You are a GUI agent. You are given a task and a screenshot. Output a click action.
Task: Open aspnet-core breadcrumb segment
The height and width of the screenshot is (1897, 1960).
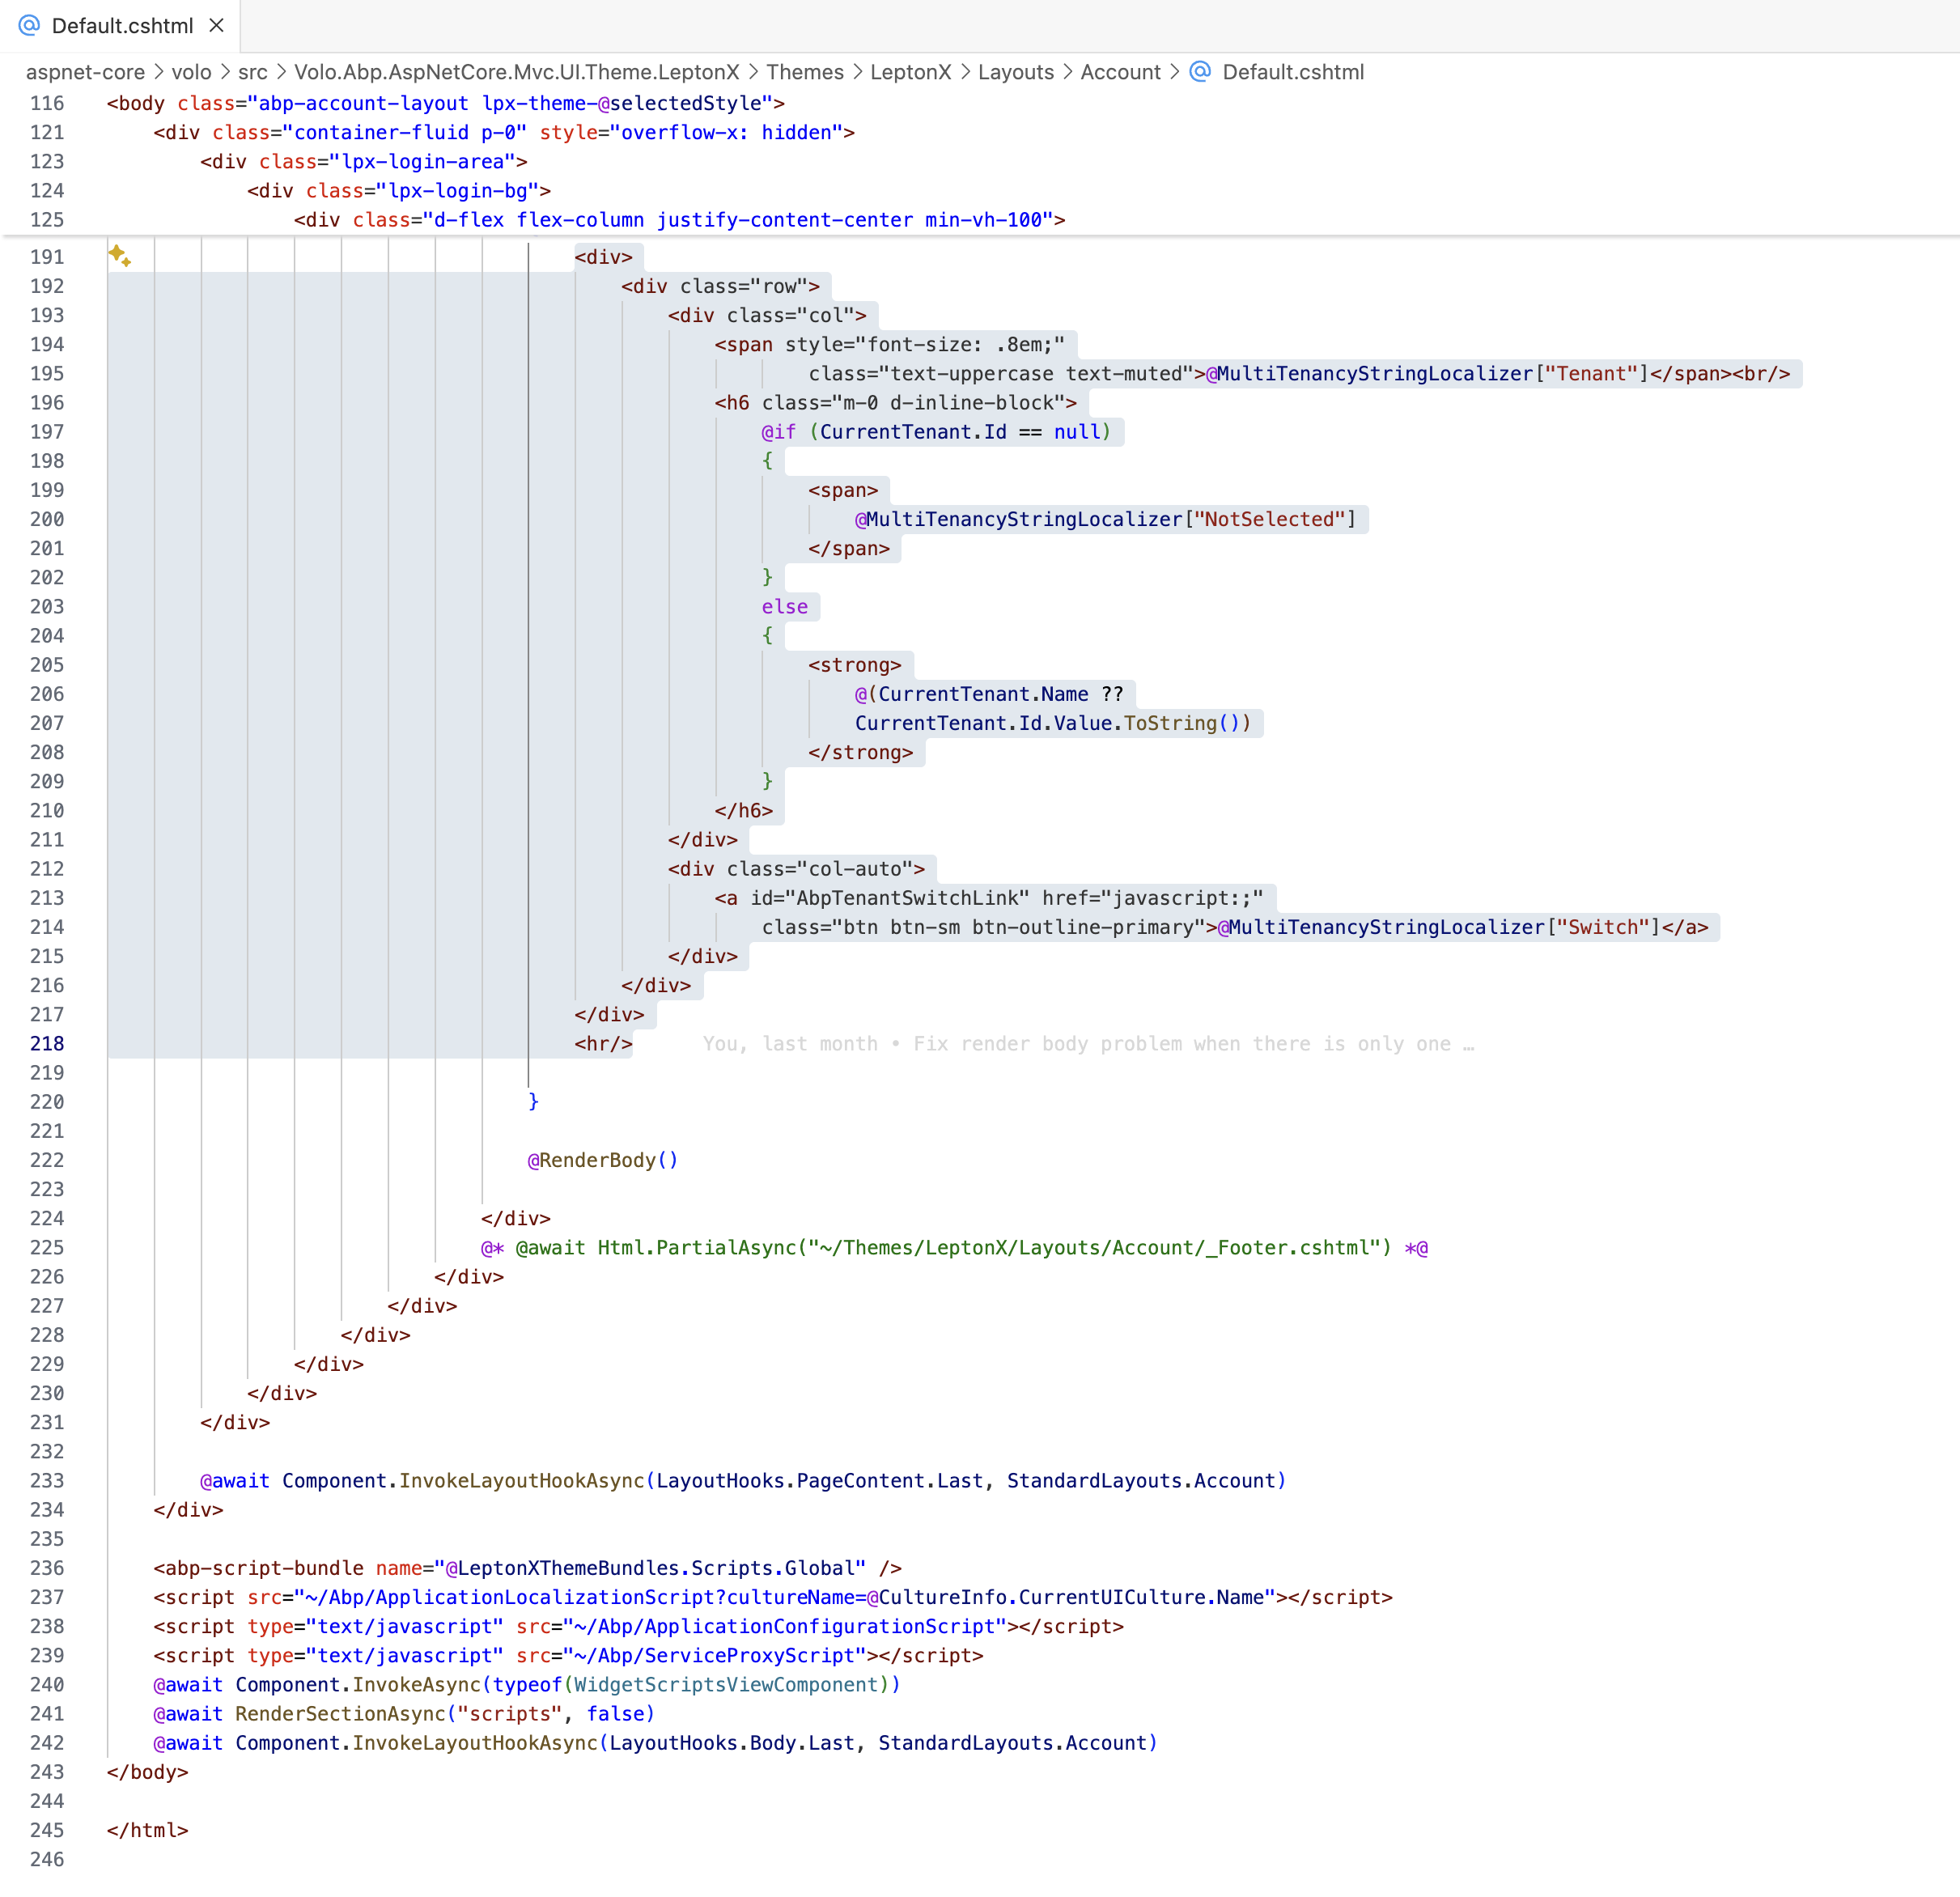(85, 72)
